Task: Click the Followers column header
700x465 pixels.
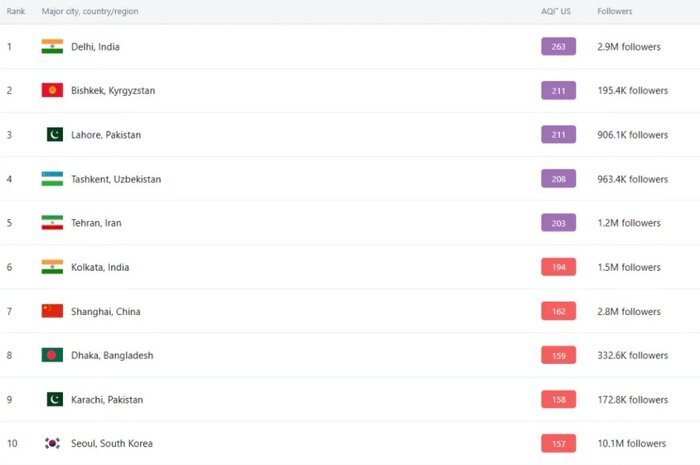Action: [614, 11]
